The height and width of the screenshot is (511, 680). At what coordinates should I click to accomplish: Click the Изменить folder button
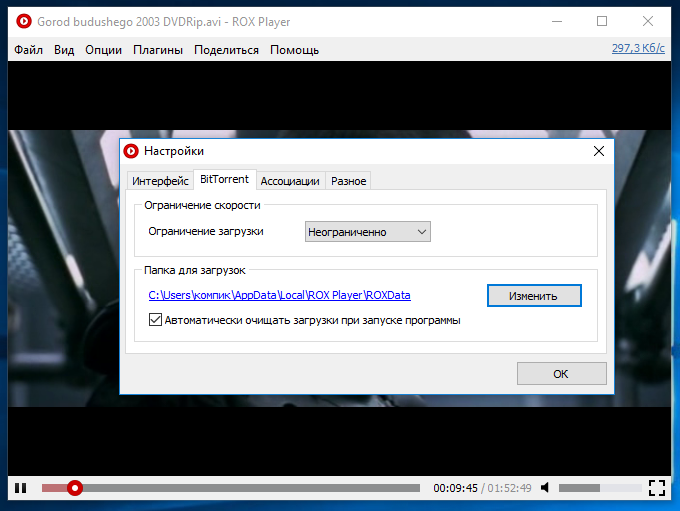534,296
